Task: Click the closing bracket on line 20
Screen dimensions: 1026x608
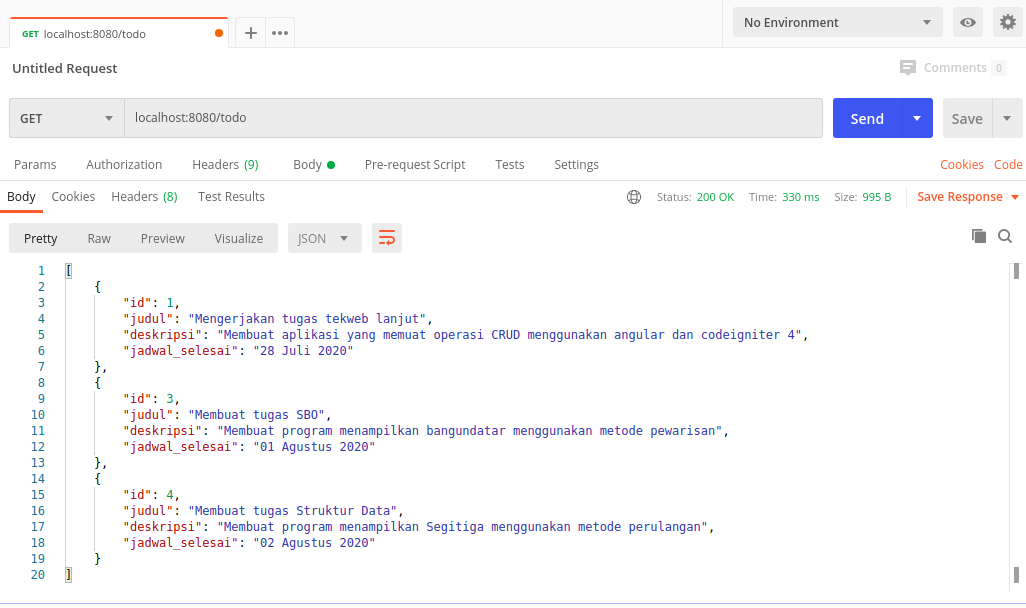Action: [x=69, y=575]
